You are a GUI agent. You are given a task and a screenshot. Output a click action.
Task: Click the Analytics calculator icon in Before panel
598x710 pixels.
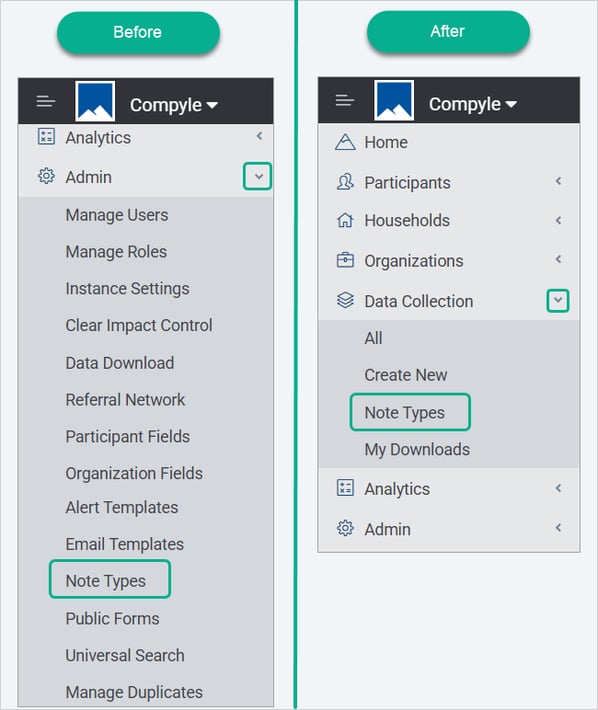(x=46, y=137)
